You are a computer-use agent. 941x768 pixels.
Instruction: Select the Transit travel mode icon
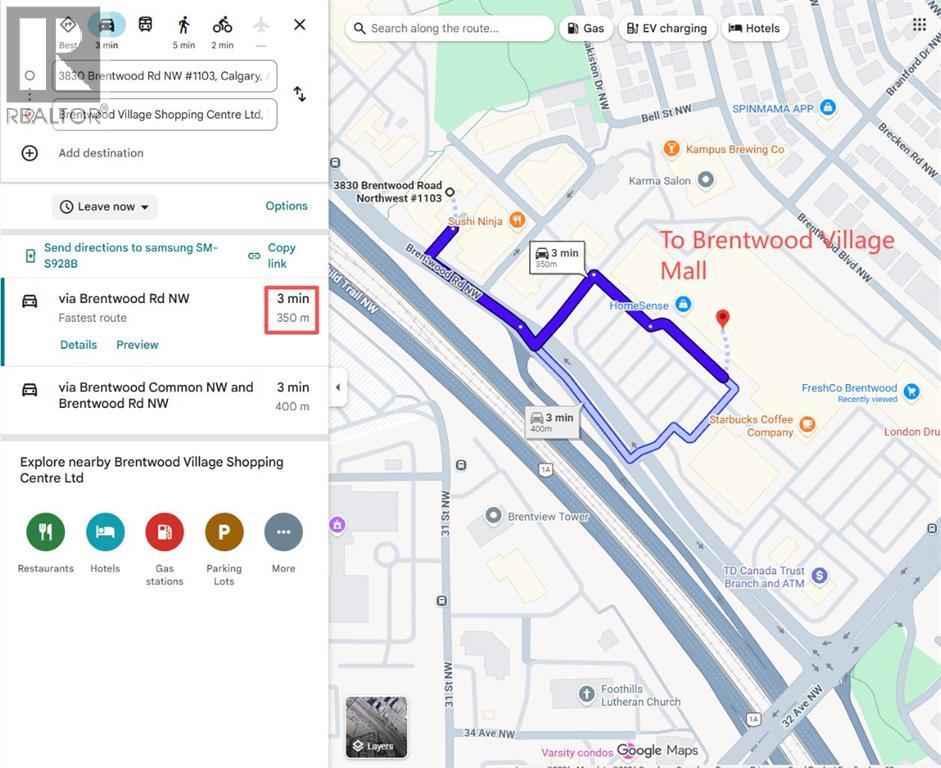click(145, 25)
